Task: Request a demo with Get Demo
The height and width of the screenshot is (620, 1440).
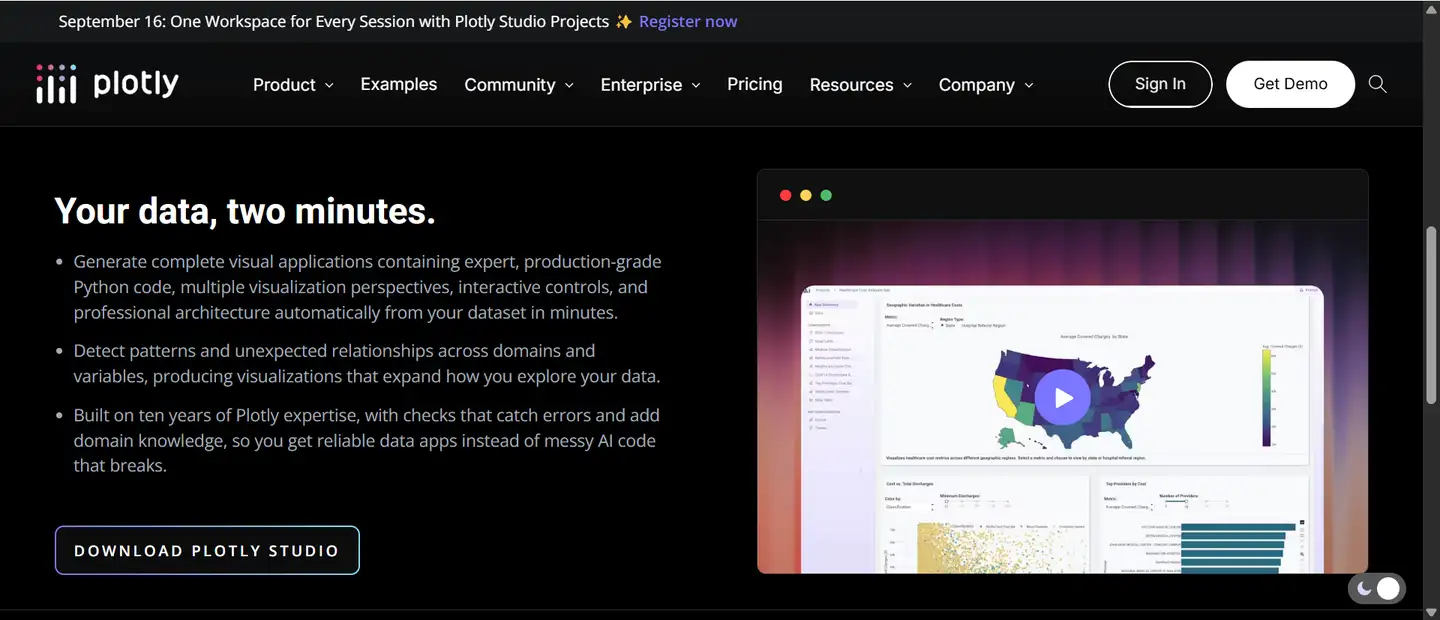Action: click(x=1290, y=84)
